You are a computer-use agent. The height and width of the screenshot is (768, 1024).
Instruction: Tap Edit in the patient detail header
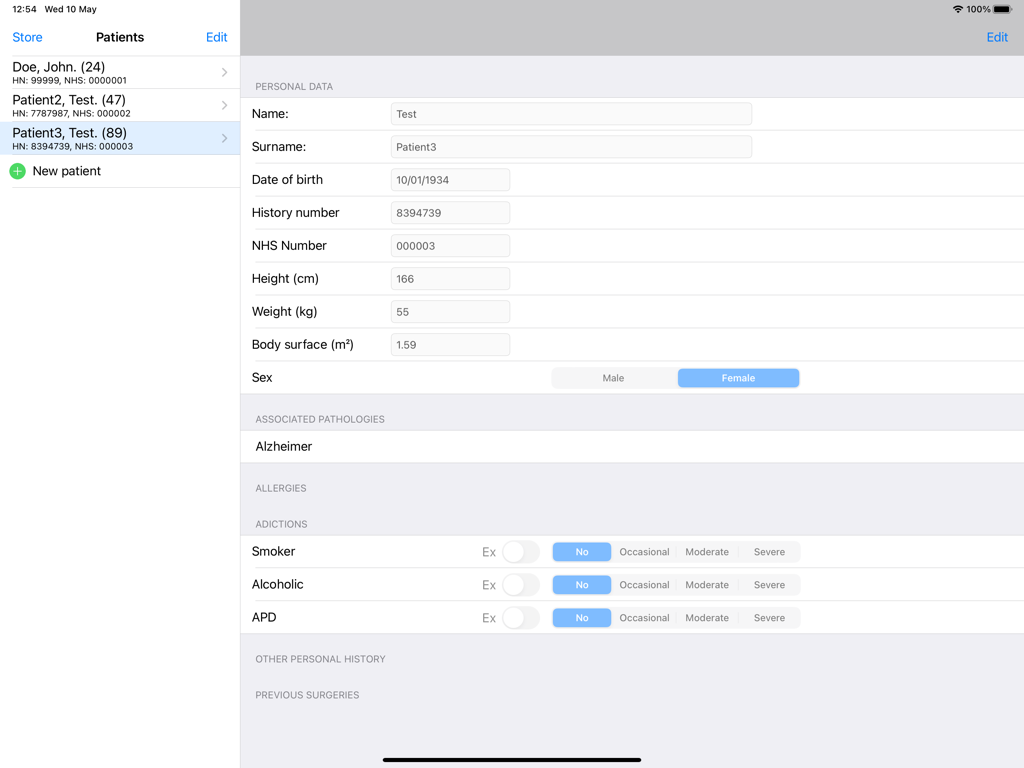tap(997, 37)
